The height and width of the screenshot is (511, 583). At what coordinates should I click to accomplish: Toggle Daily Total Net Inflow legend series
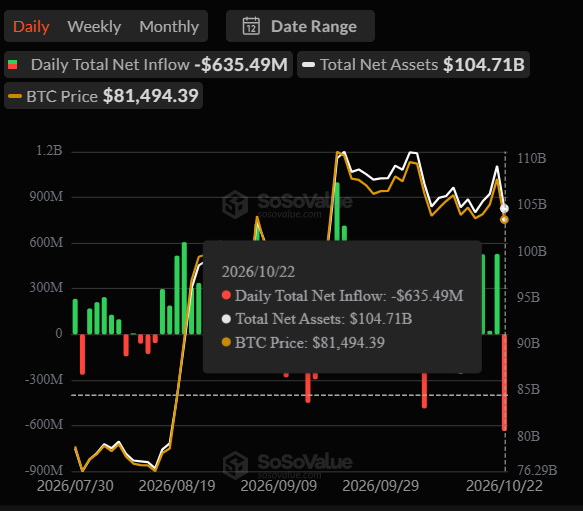[x=148, y=65]
